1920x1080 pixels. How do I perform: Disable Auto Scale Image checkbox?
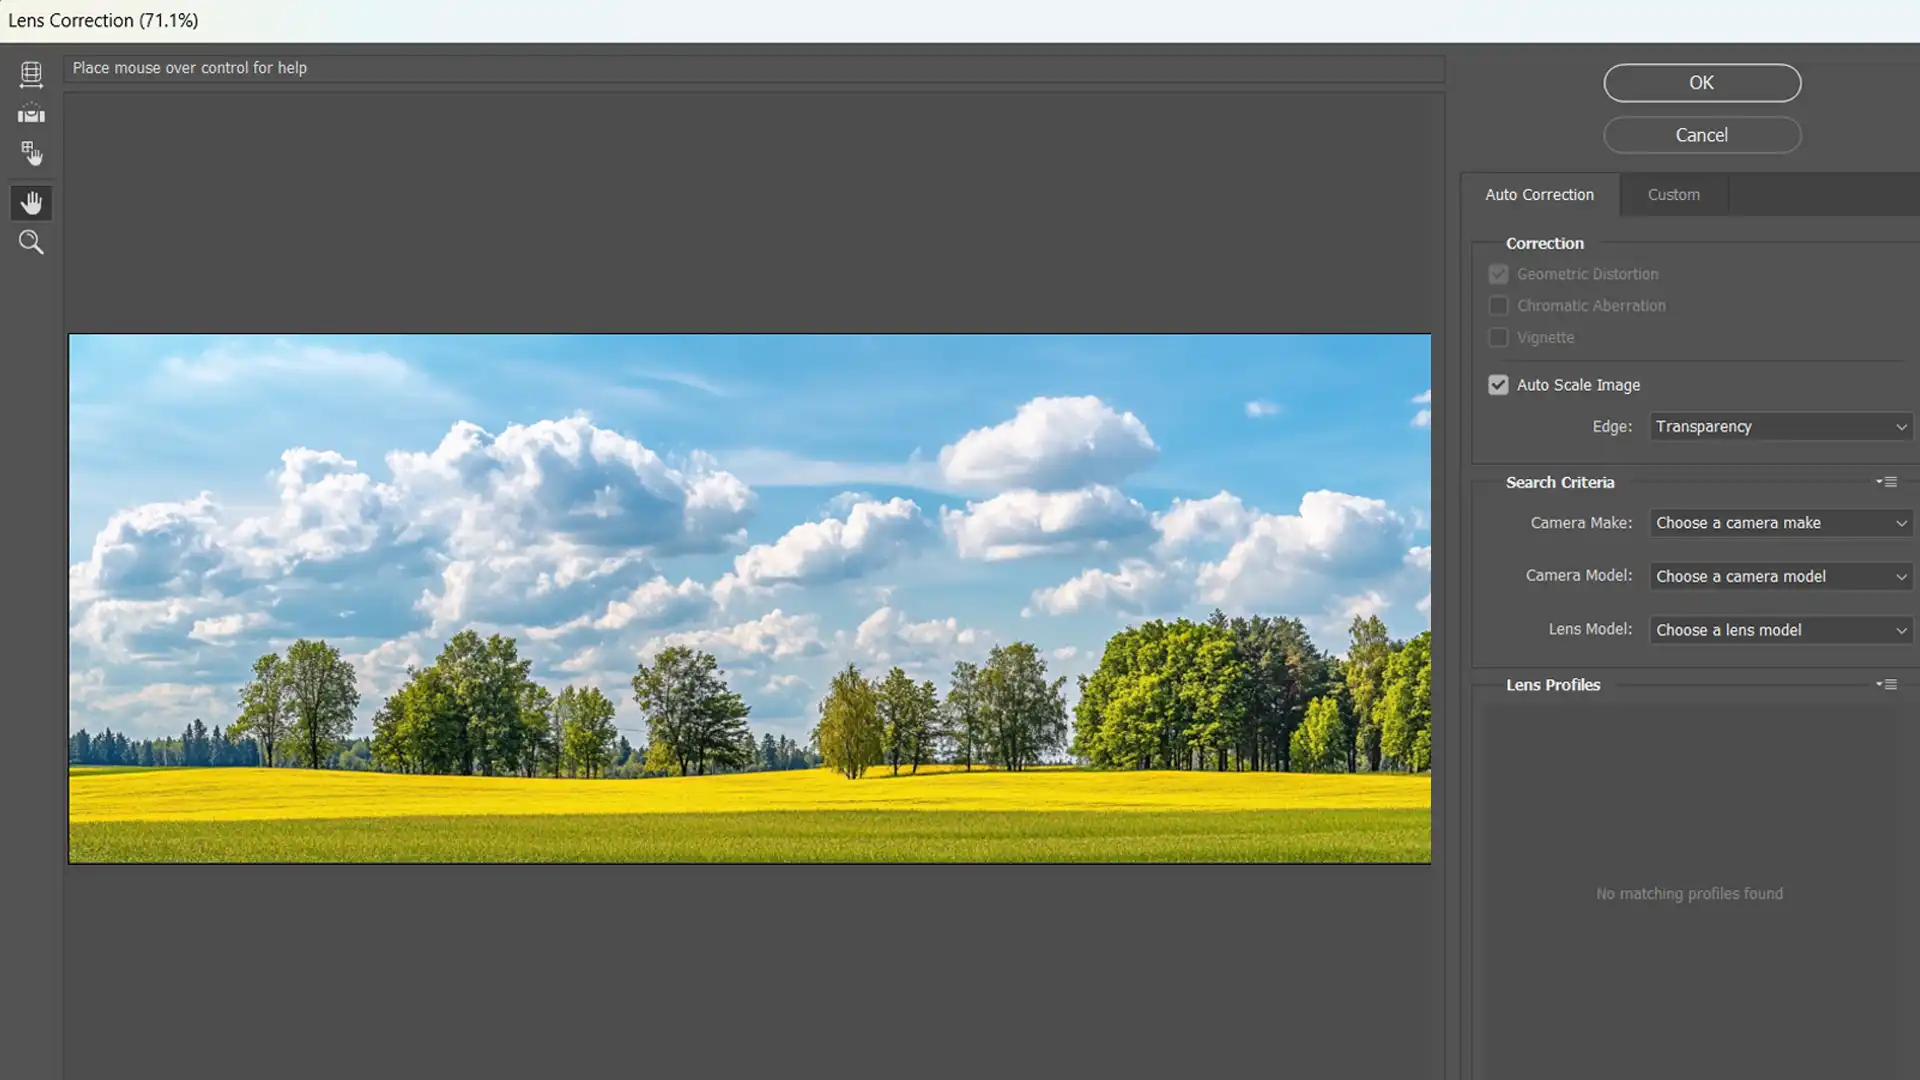1498,384
